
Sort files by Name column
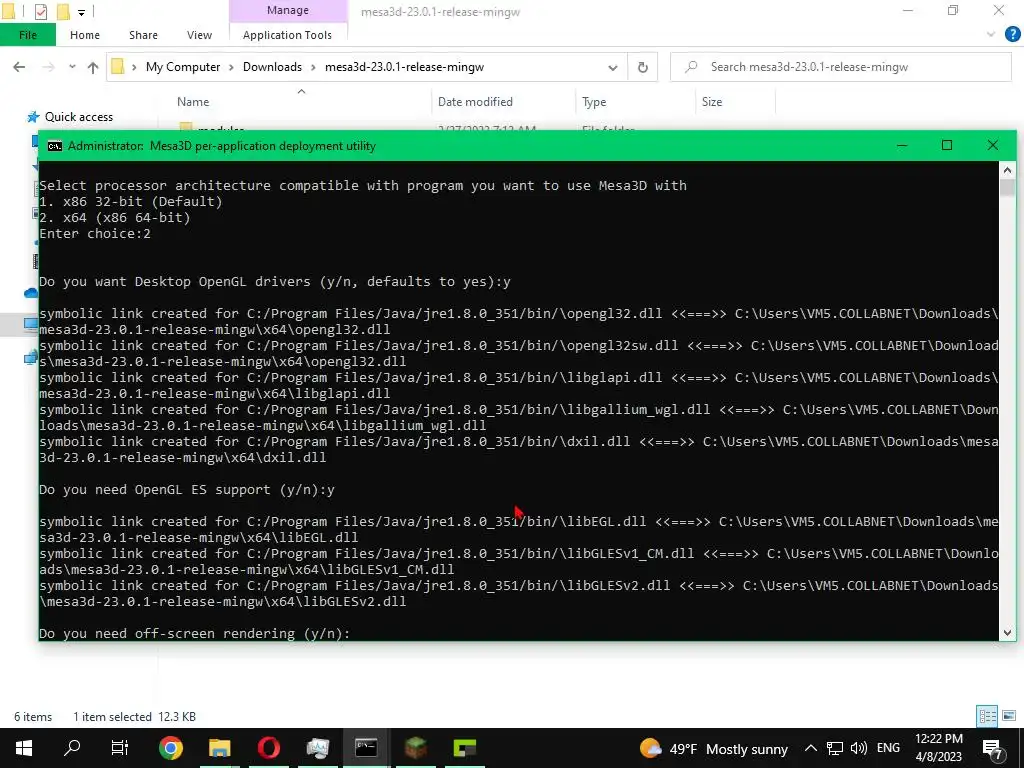193,102
